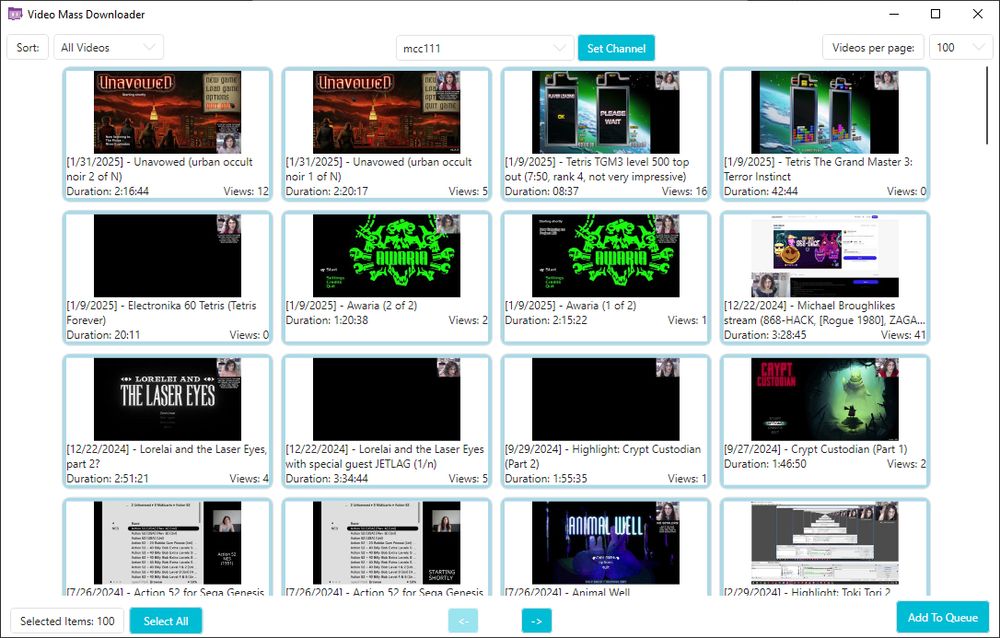Click the "Views: 16" count
The image size is (1000, 638).
coord(684,191)
